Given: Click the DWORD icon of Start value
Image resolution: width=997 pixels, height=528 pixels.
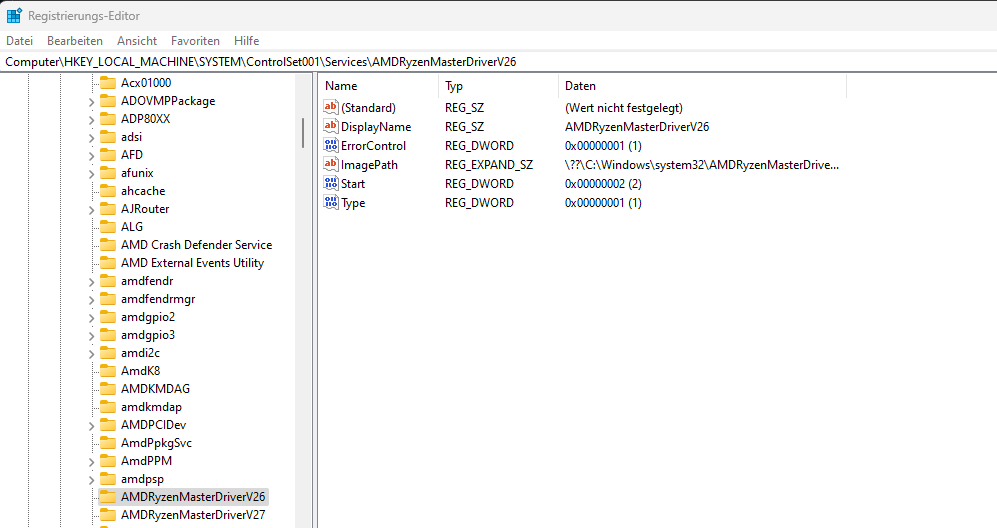Looking at the screenshot, I should 331,183.
